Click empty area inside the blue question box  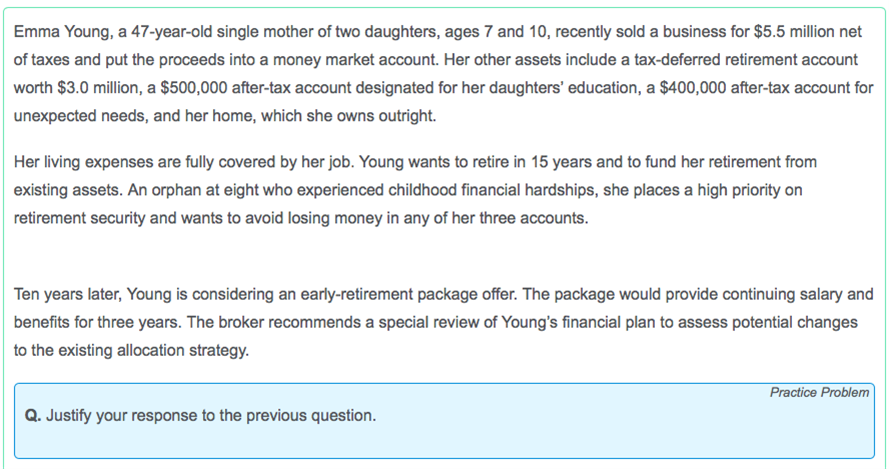point(600,430)
